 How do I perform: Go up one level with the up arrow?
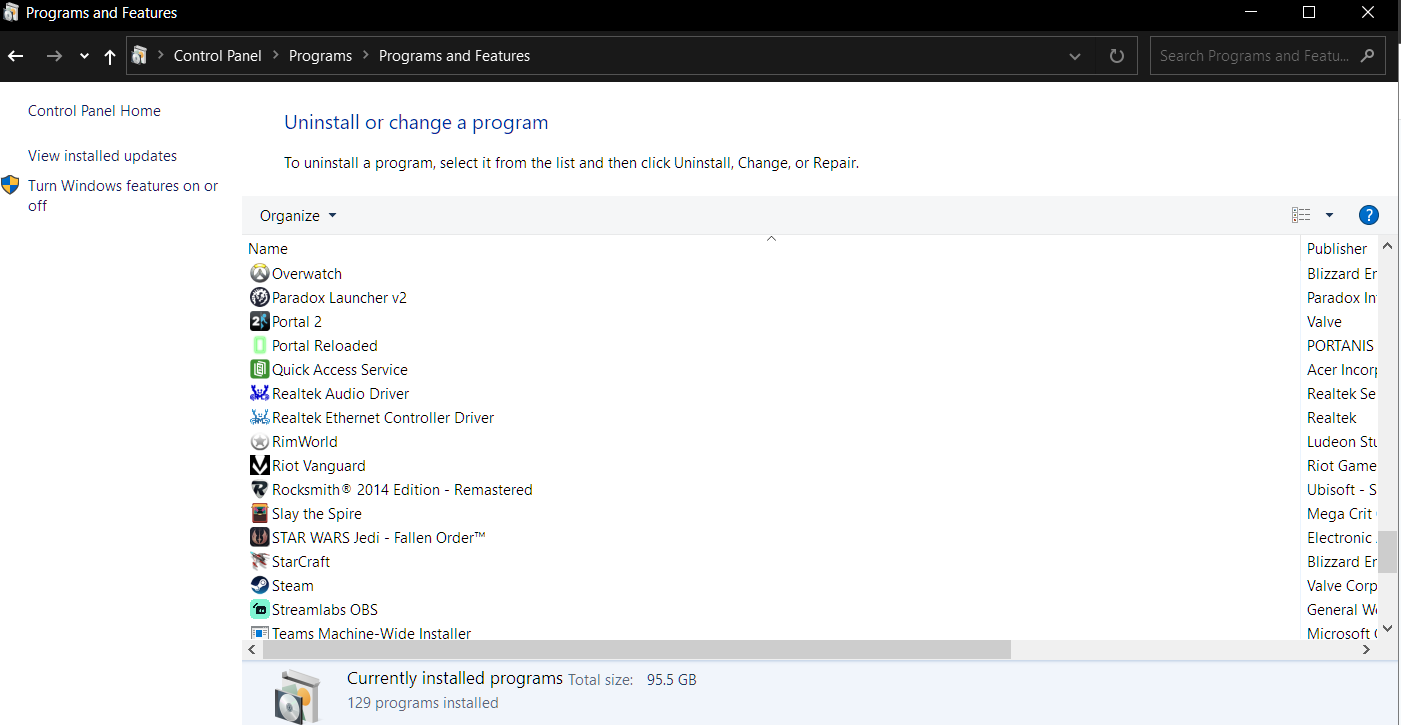110,56
